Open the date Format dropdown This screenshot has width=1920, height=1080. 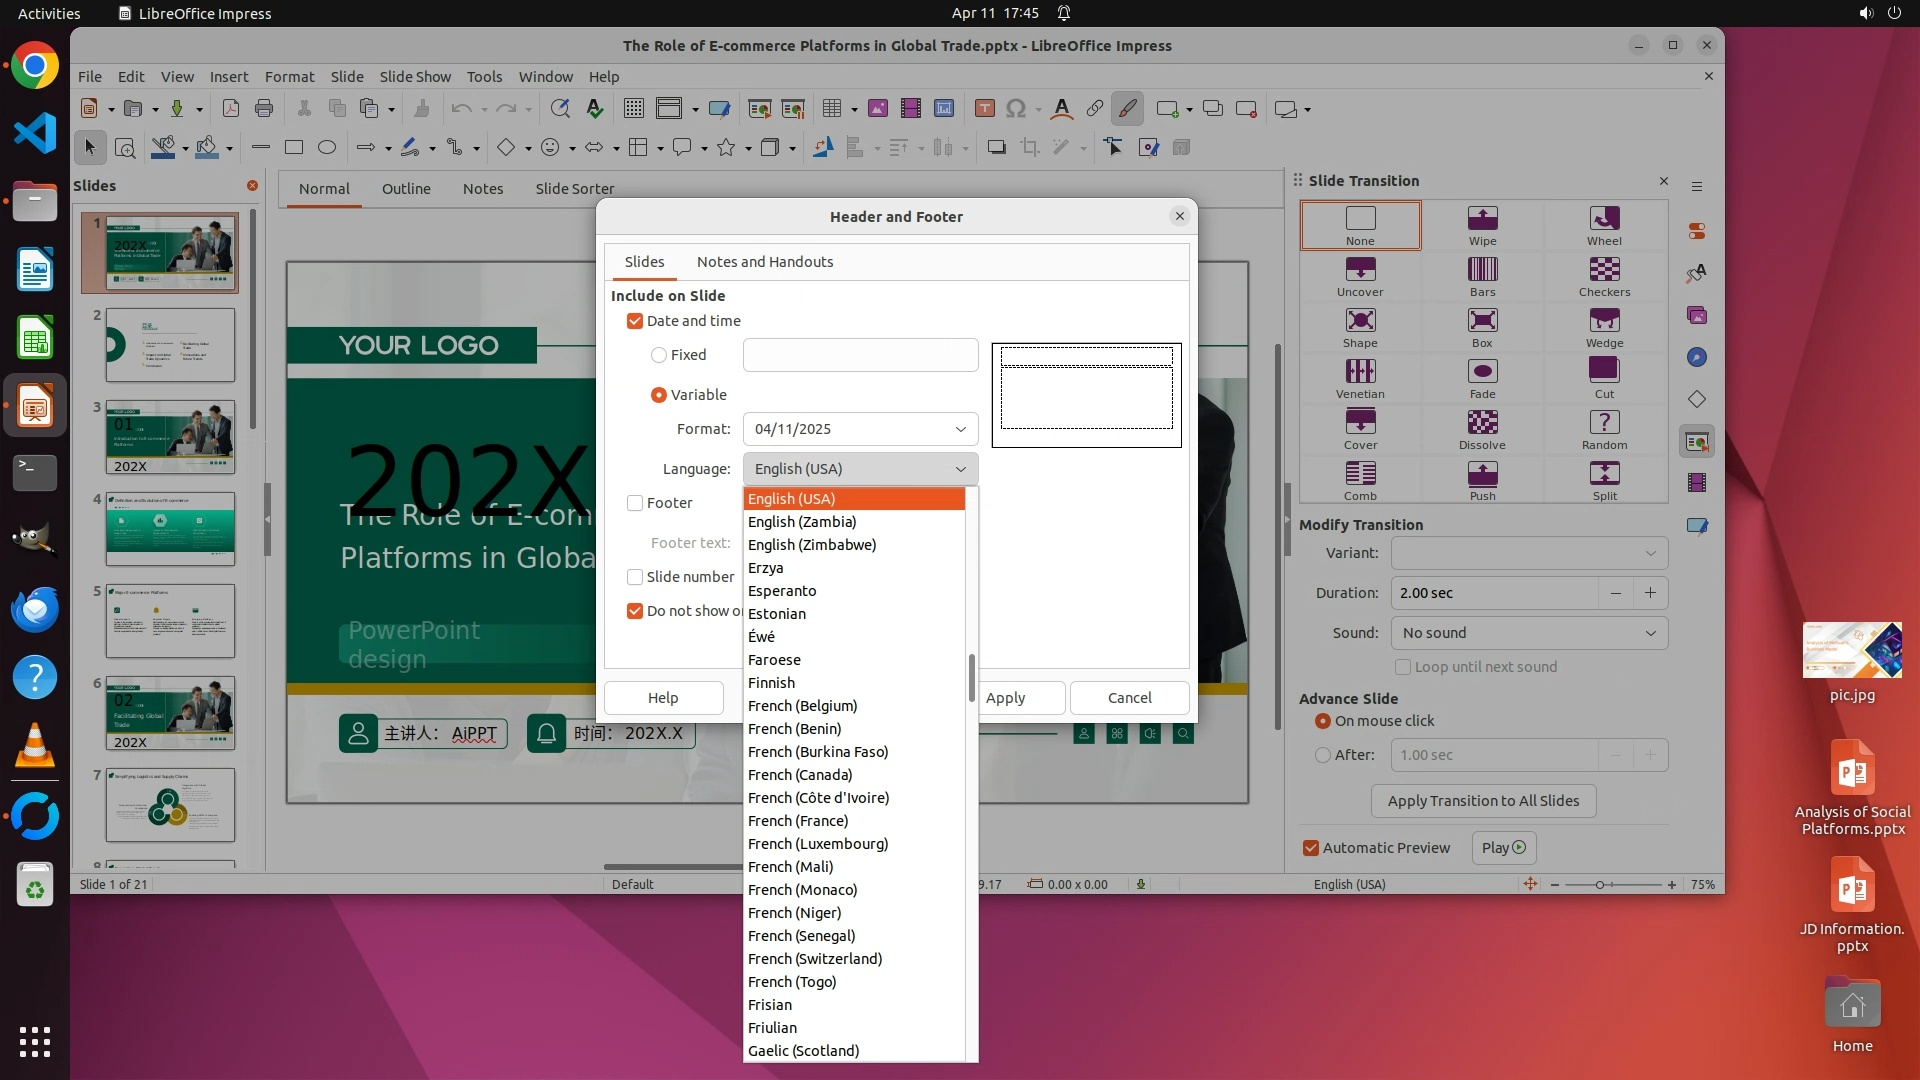(x=860, y=429)
